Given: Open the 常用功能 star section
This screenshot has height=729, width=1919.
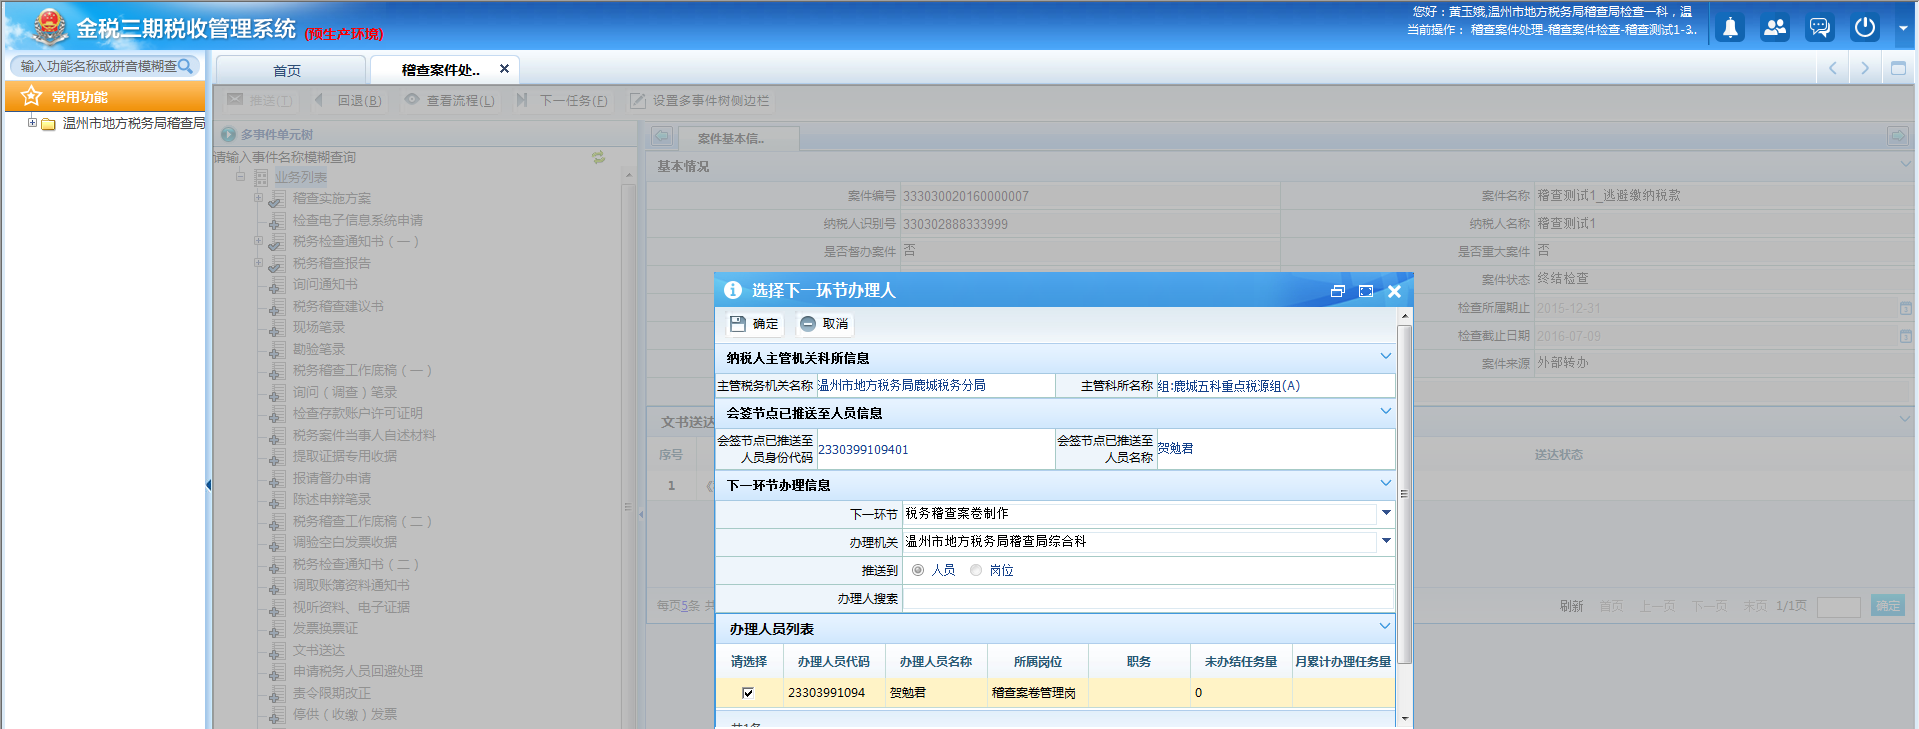Looking at the screenshot, I should [105, 97].
